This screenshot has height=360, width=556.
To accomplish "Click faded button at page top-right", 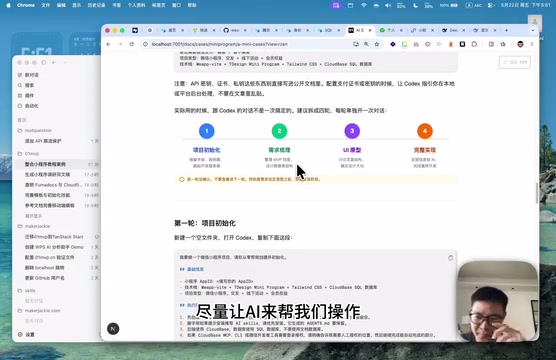I will tap(515, 62).
